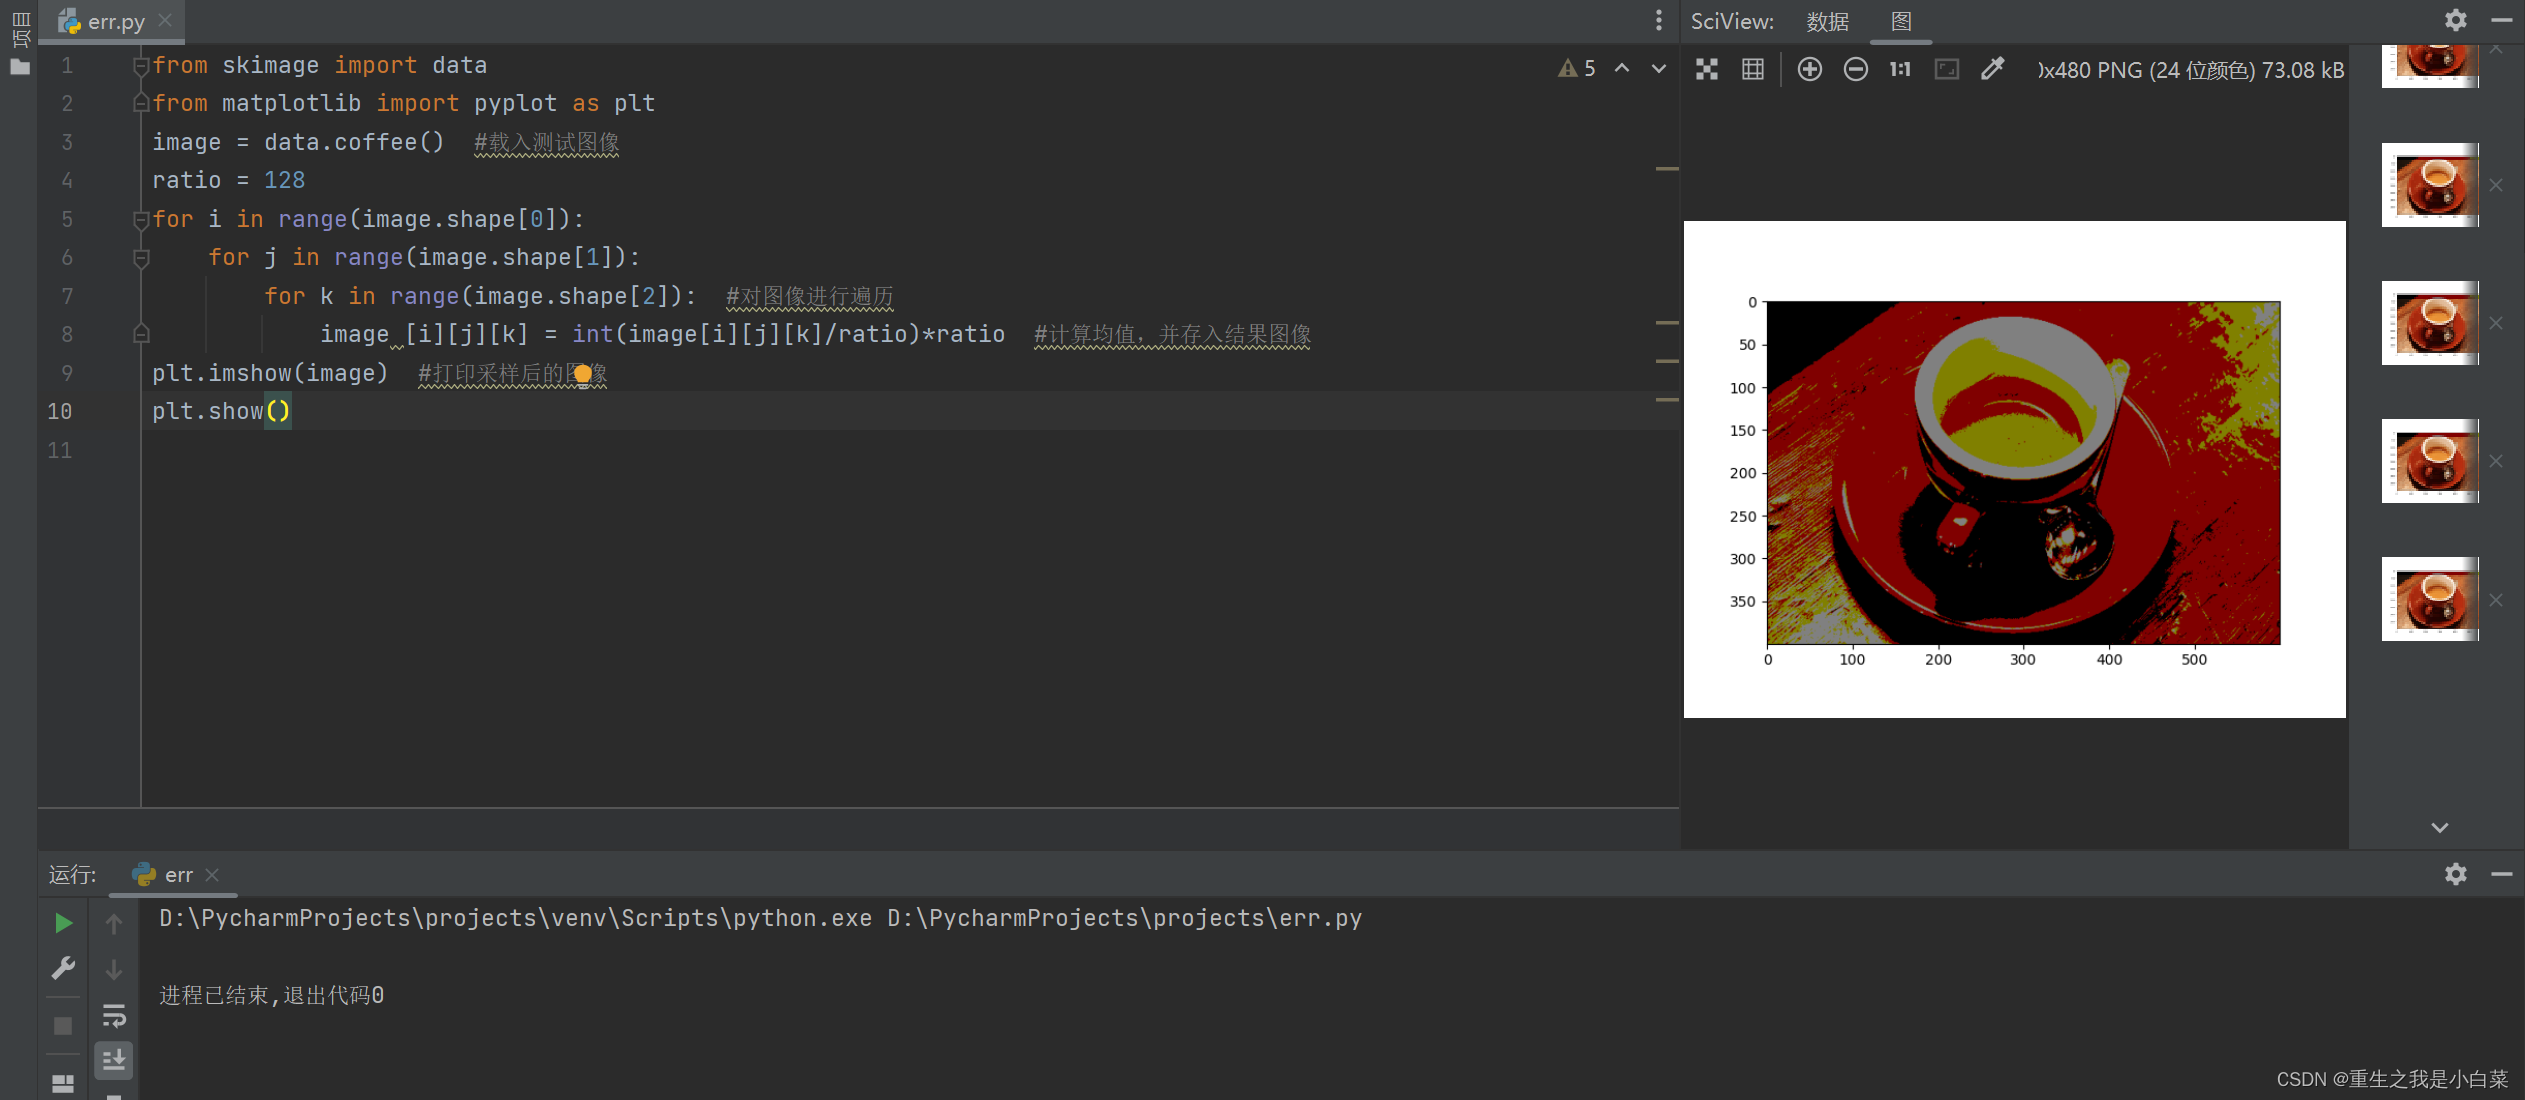
Task: Open editor tab options three-dot menu
Action: pyautogui.click(x=1658, y=20)
